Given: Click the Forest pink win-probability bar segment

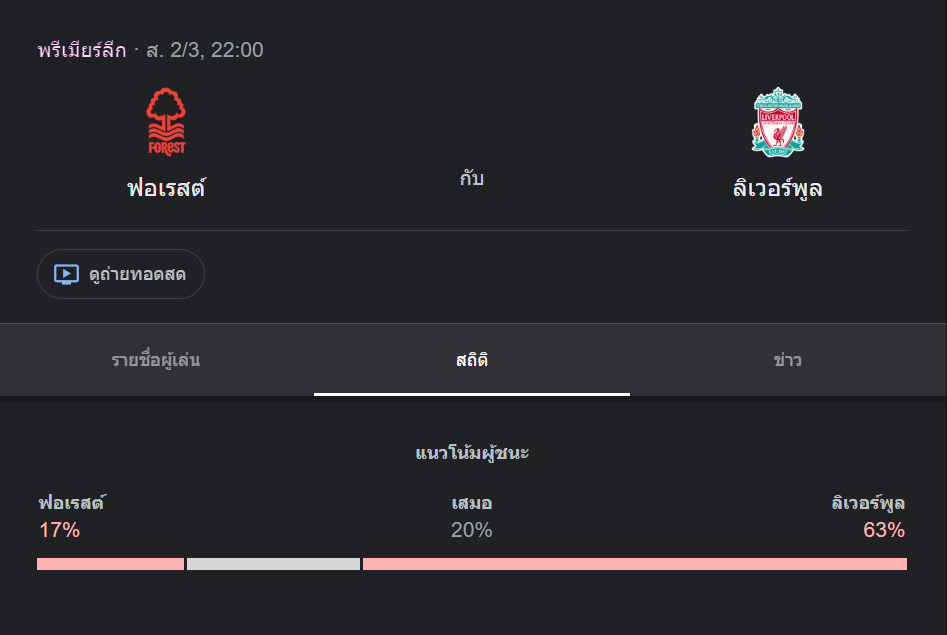Looking at the screenshot, I should click(110, 564).
